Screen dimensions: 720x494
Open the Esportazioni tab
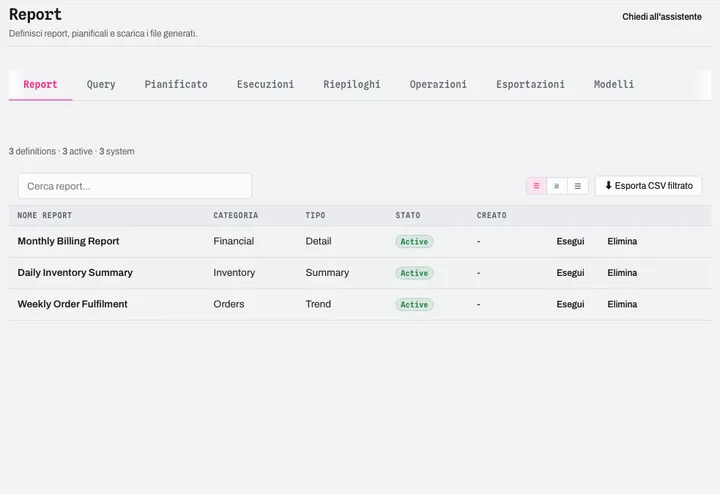530,84
